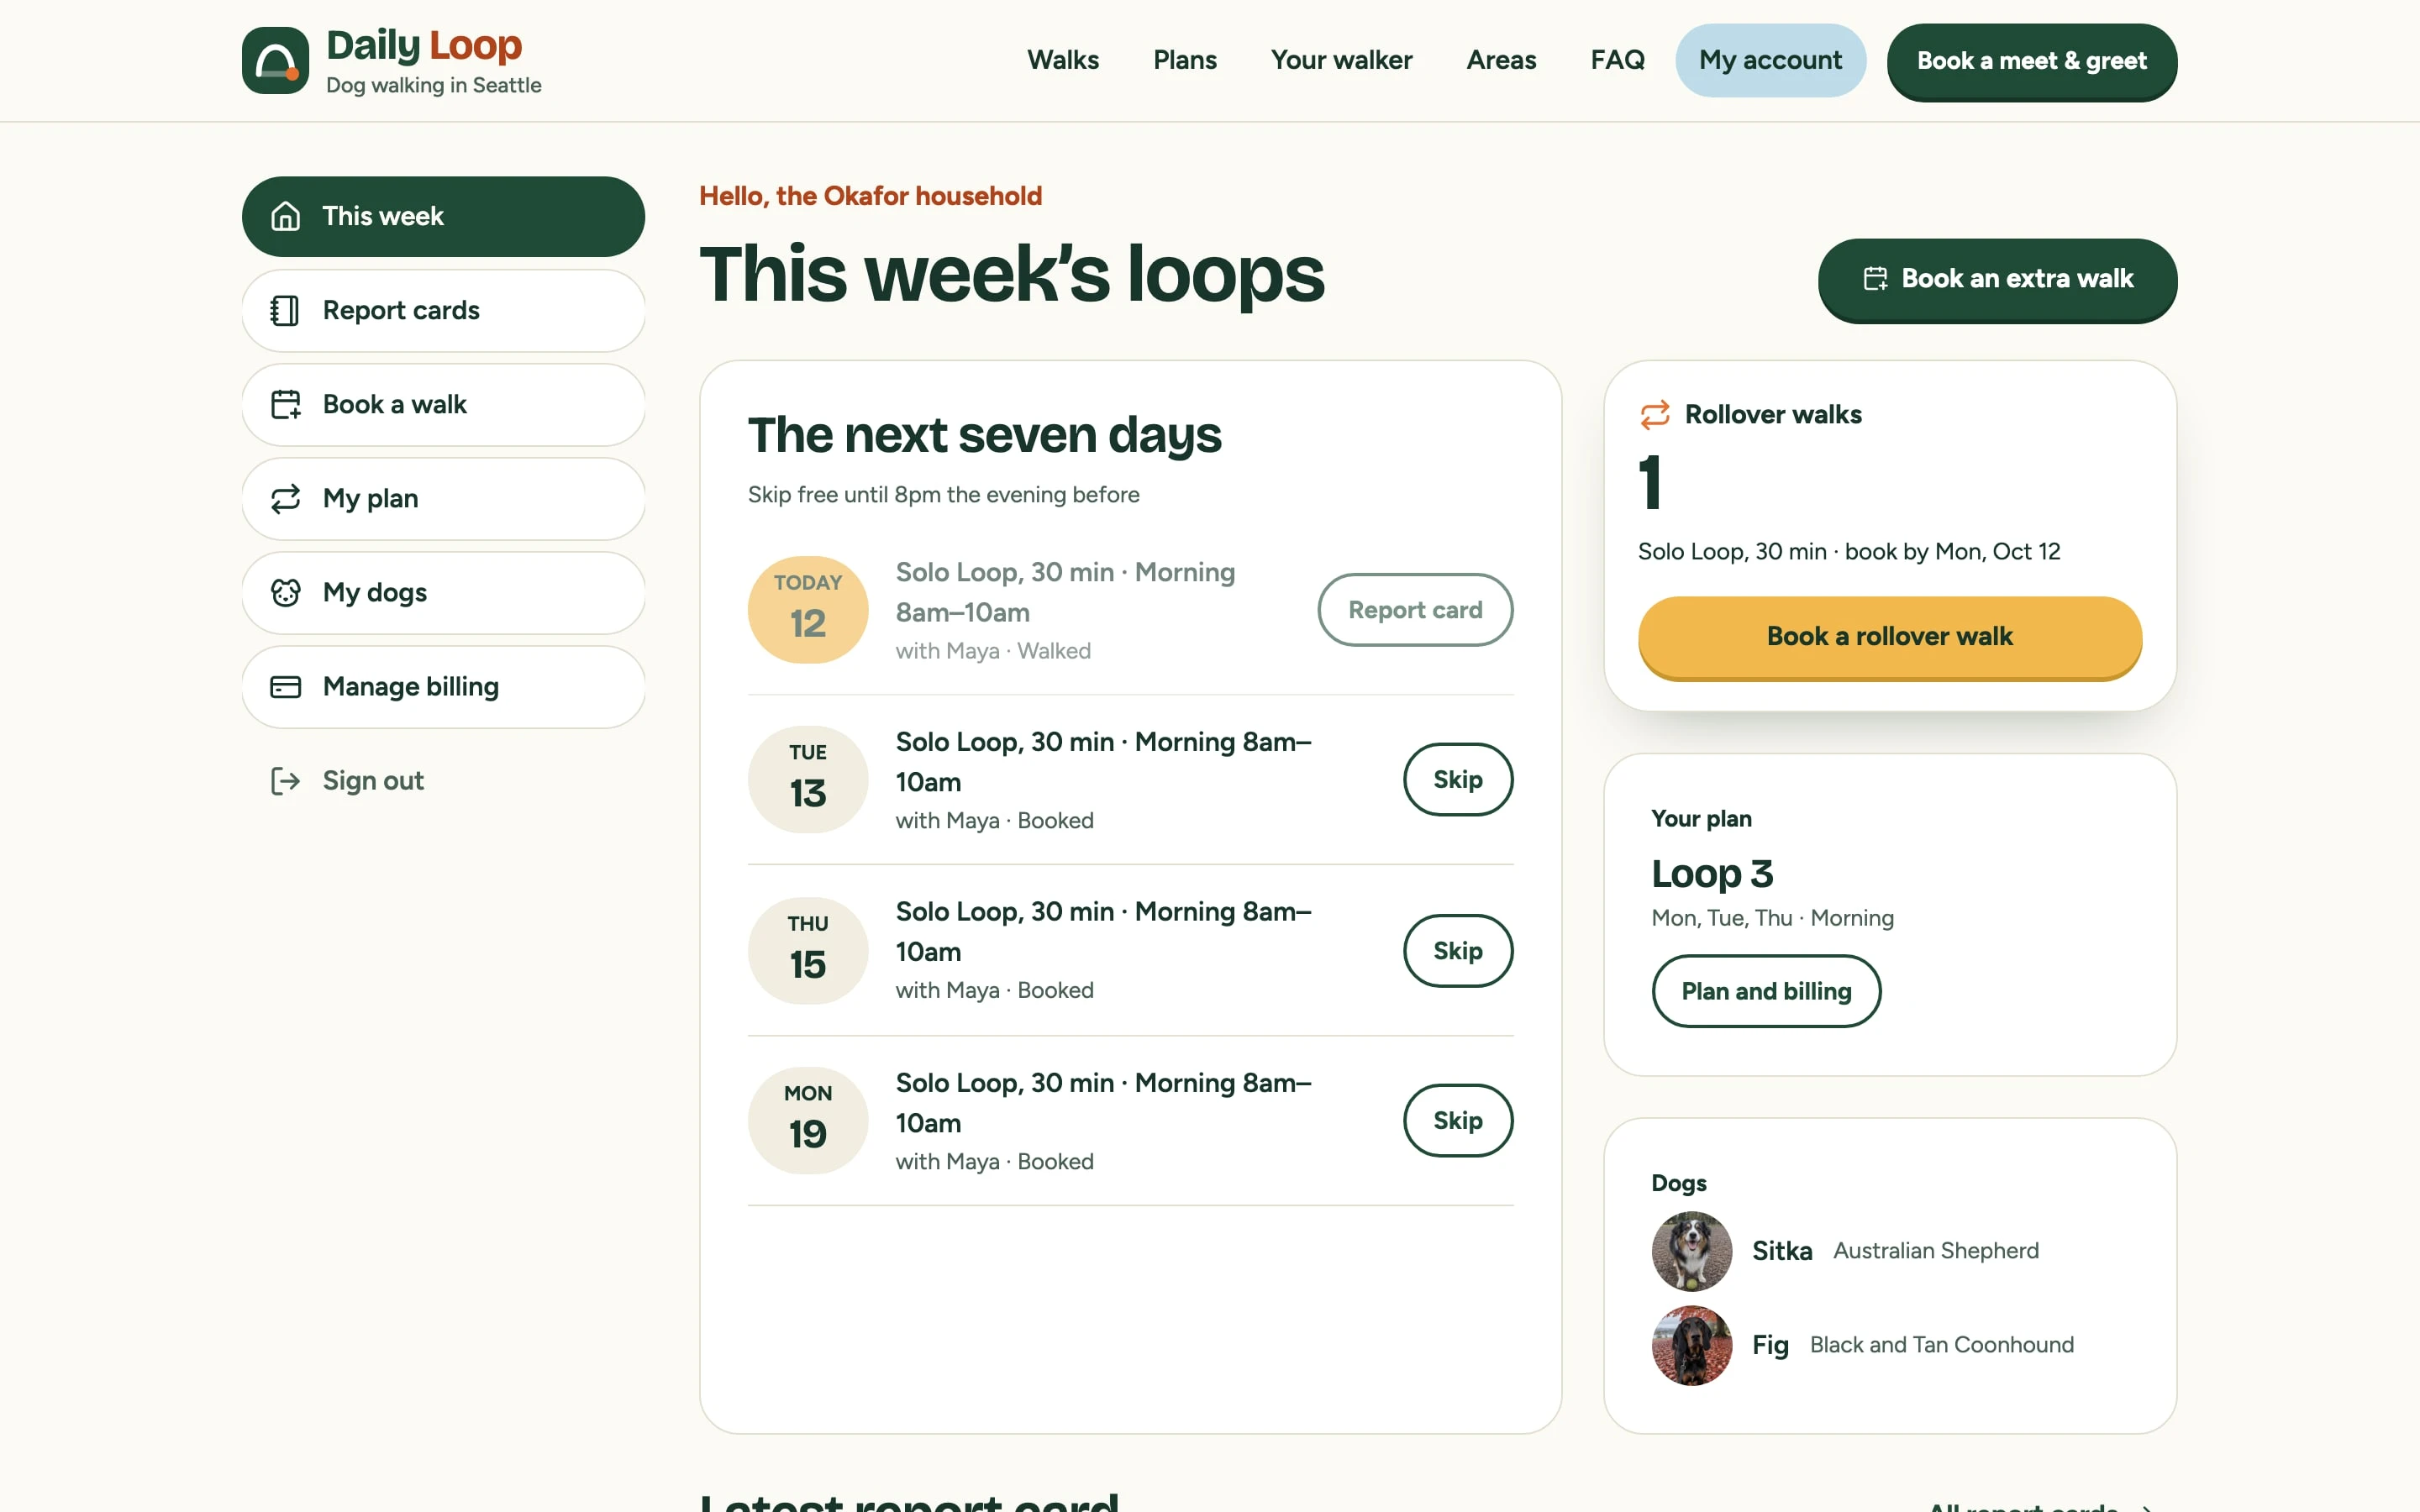This screenshot has width=2420, height=1512.
Task: Click the sign out arrow icon
Action: pyautogui.click(x=286, y=780)
